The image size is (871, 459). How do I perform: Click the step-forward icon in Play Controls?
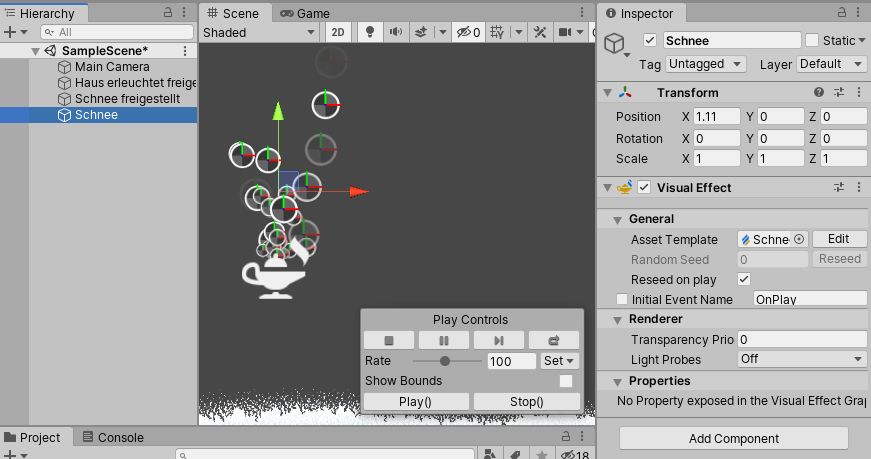pos(498,340)
